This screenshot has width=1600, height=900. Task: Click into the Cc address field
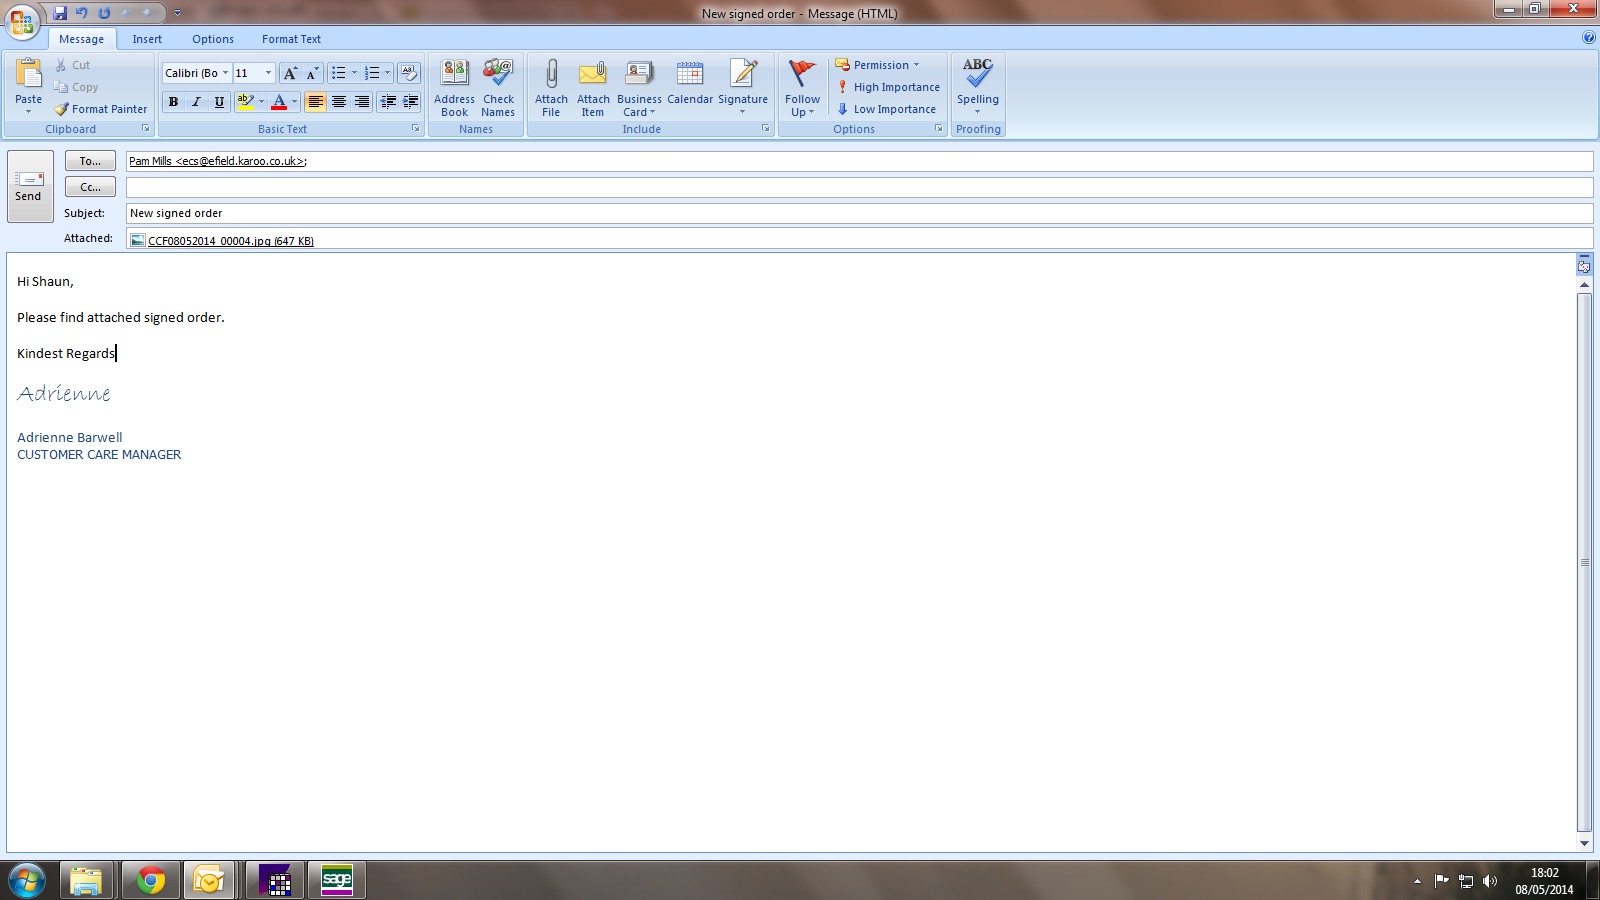[858, 187]
